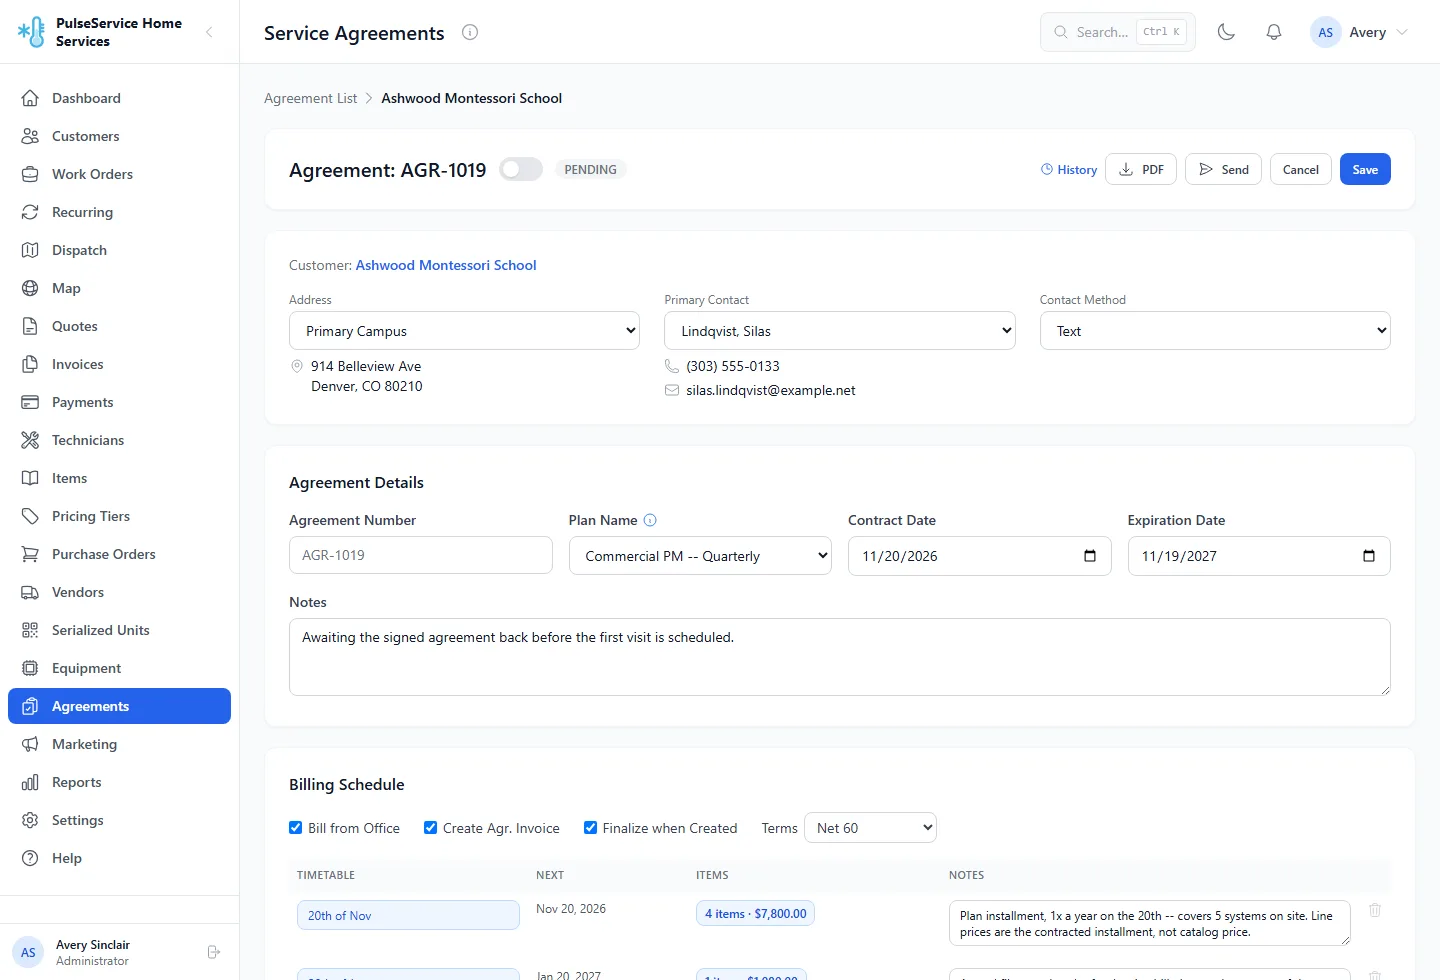Select Agreements in sidebar

click(119, 706)
